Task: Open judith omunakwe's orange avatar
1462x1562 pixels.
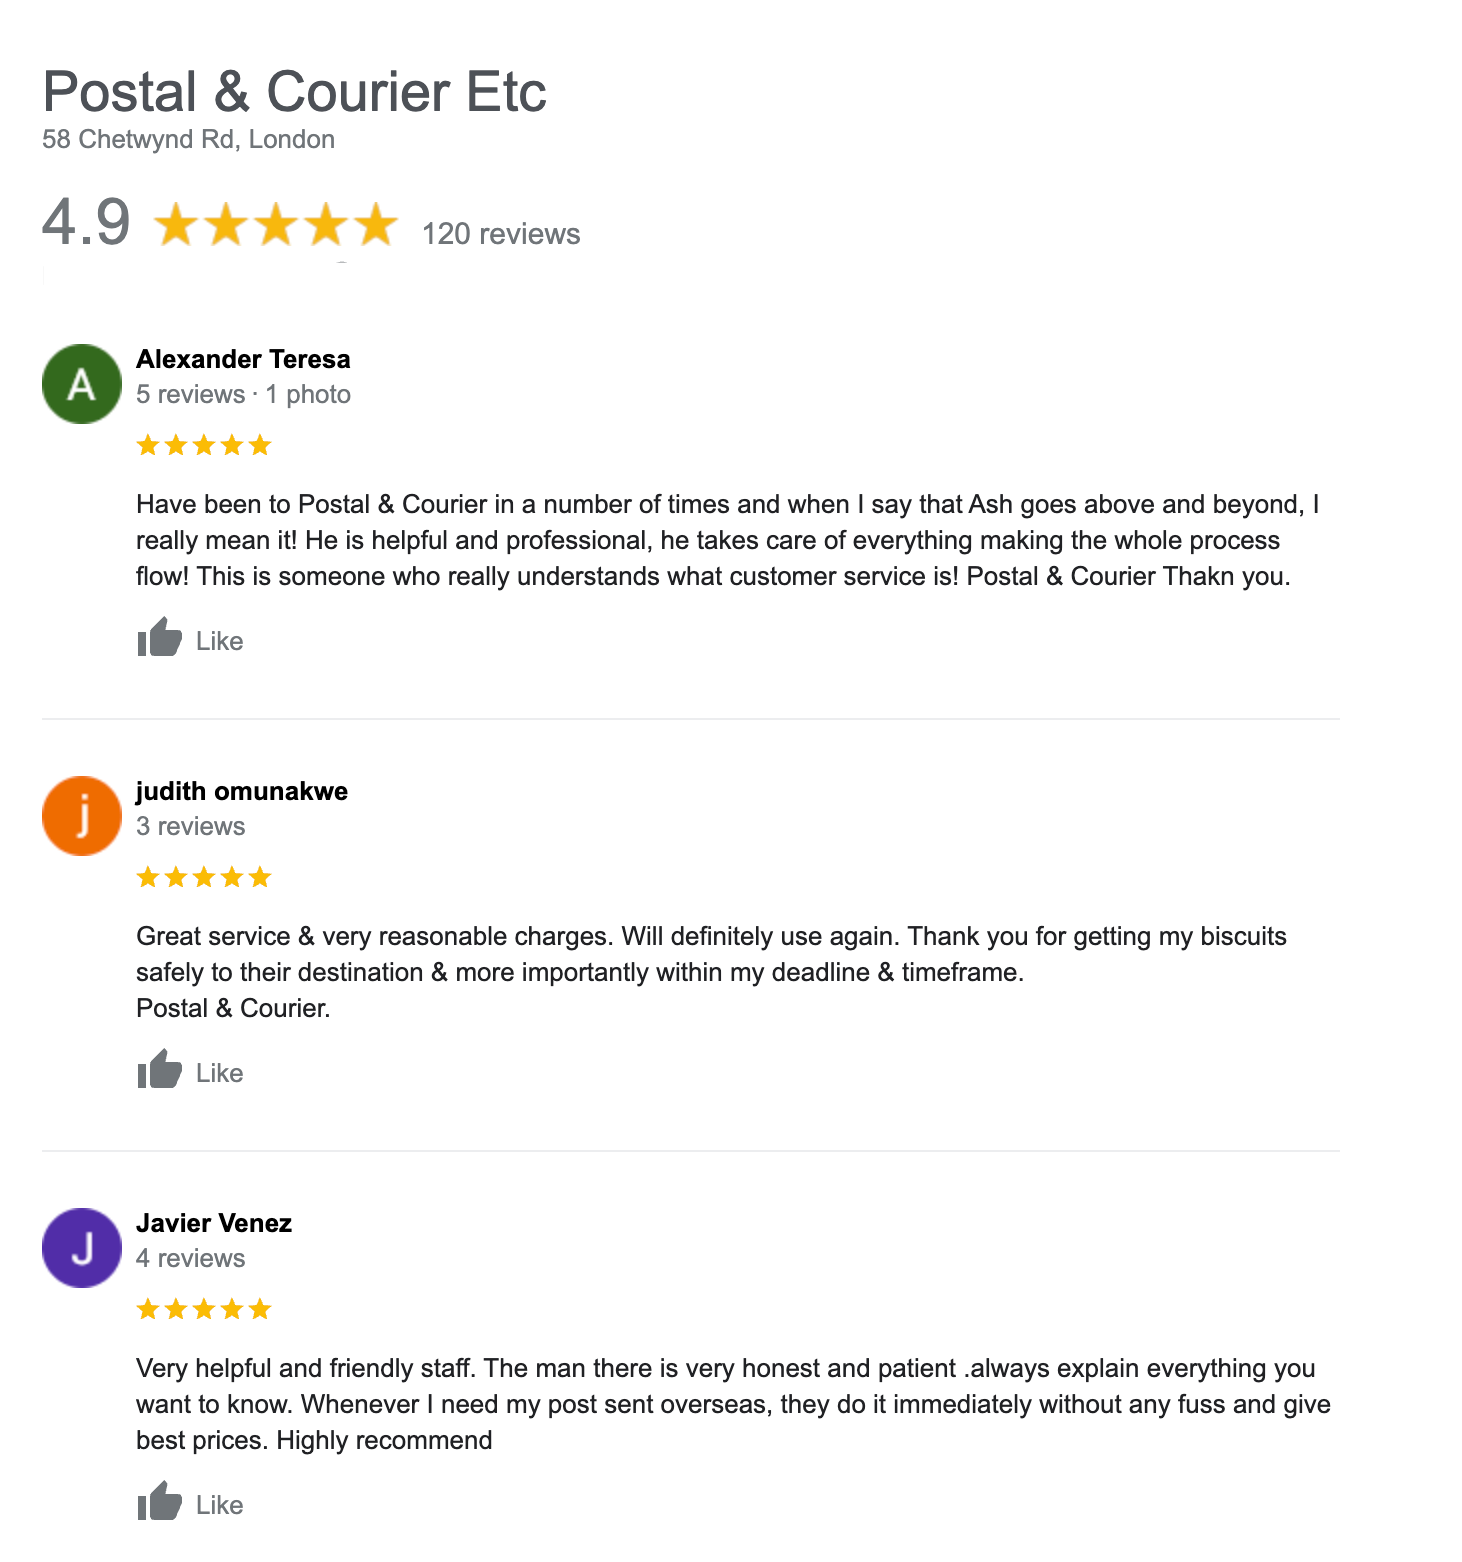Action: pos(81,815)
